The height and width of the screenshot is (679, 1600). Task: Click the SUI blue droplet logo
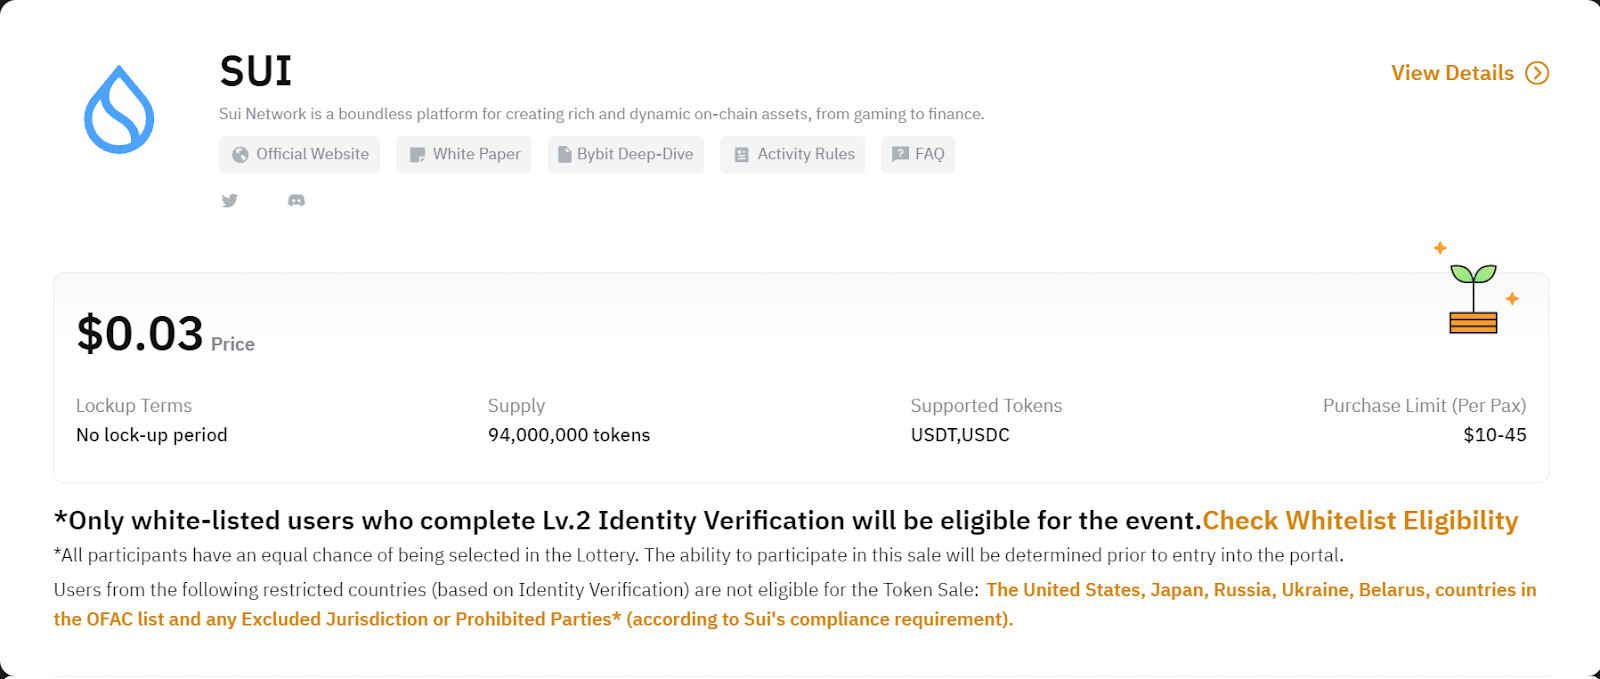(119, 110)
